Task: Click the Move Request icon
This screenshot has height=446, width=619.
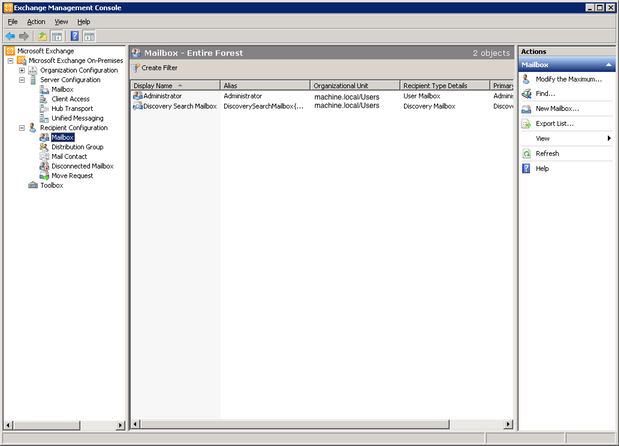Action: click(x=44, y=176)
